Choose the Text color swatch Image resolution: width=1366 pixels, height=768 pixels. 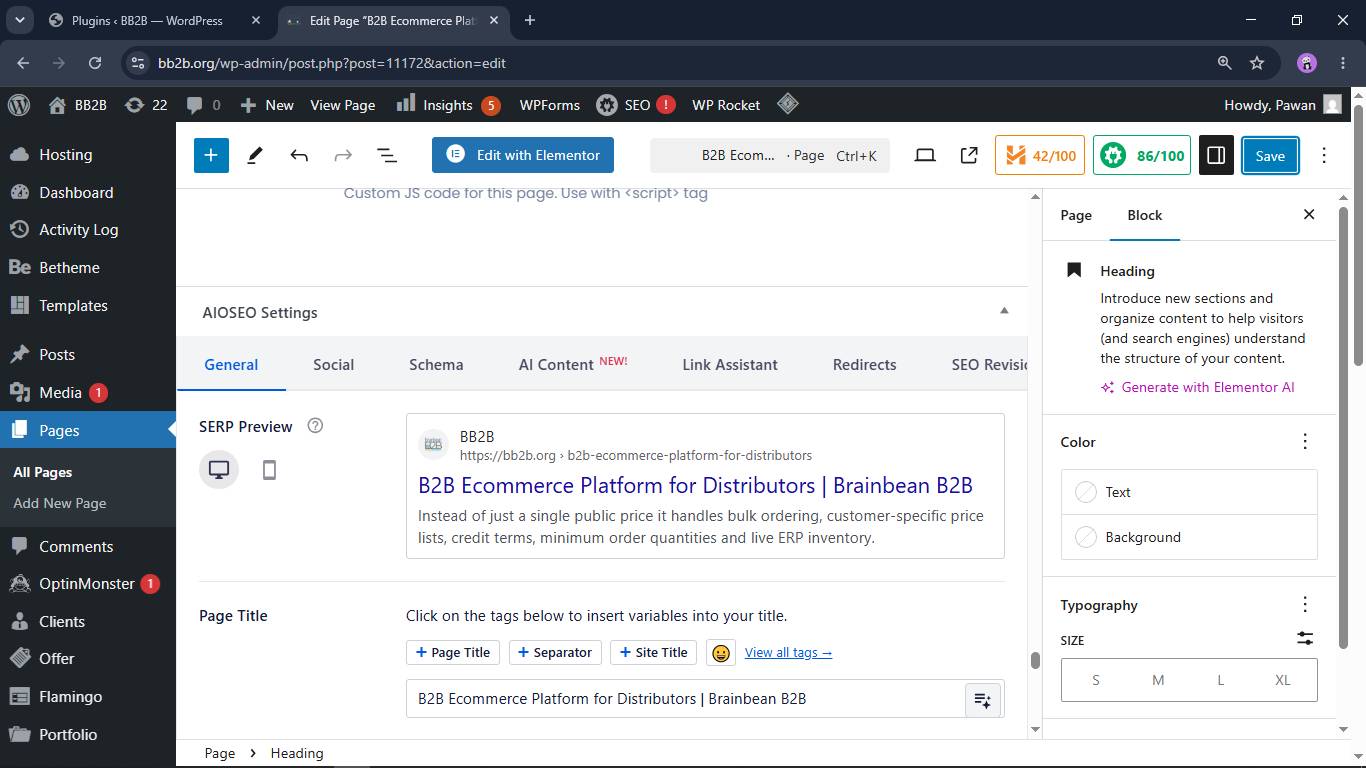pyautogui.click(x=1189, y=492)
